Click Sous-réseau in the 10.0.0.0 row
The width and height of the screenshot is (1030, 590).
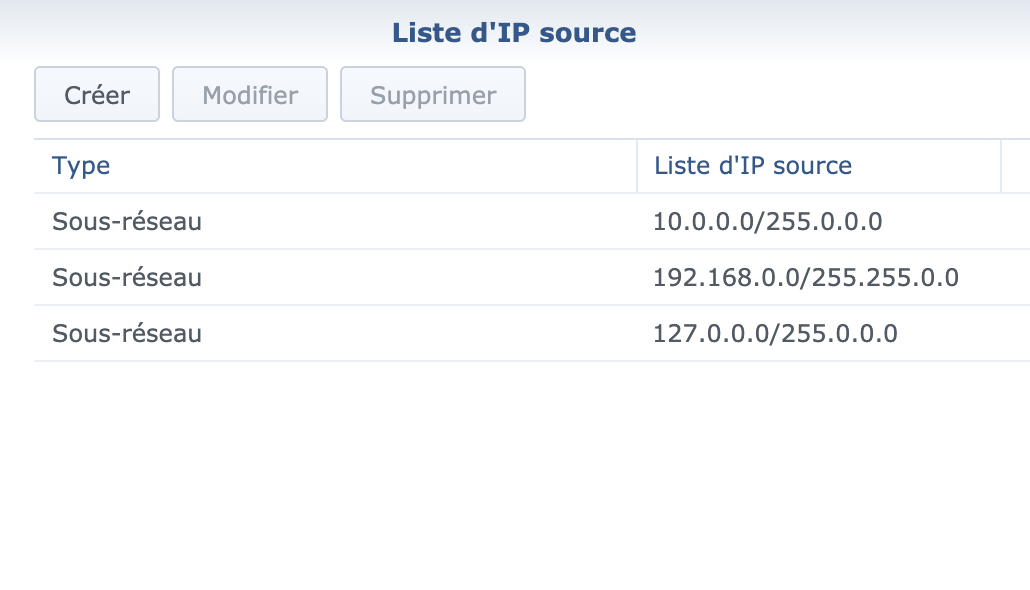(x=127, y=221)
